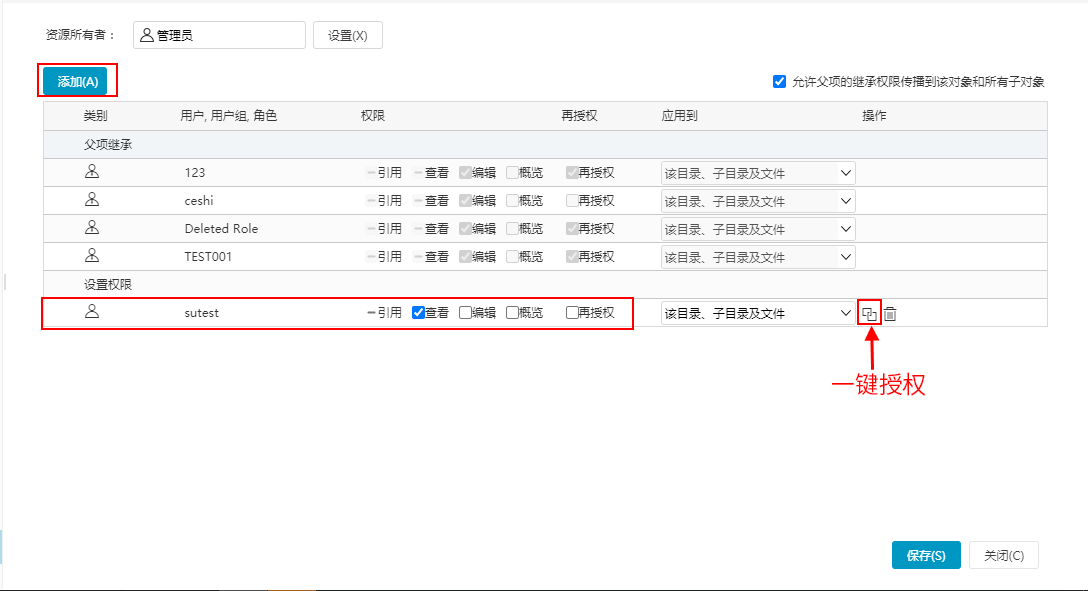Image resolution: width=1088 pixels, height=591 pixels.
Task: Delete the sutest permission row
Action: click(x=890, y=314)
